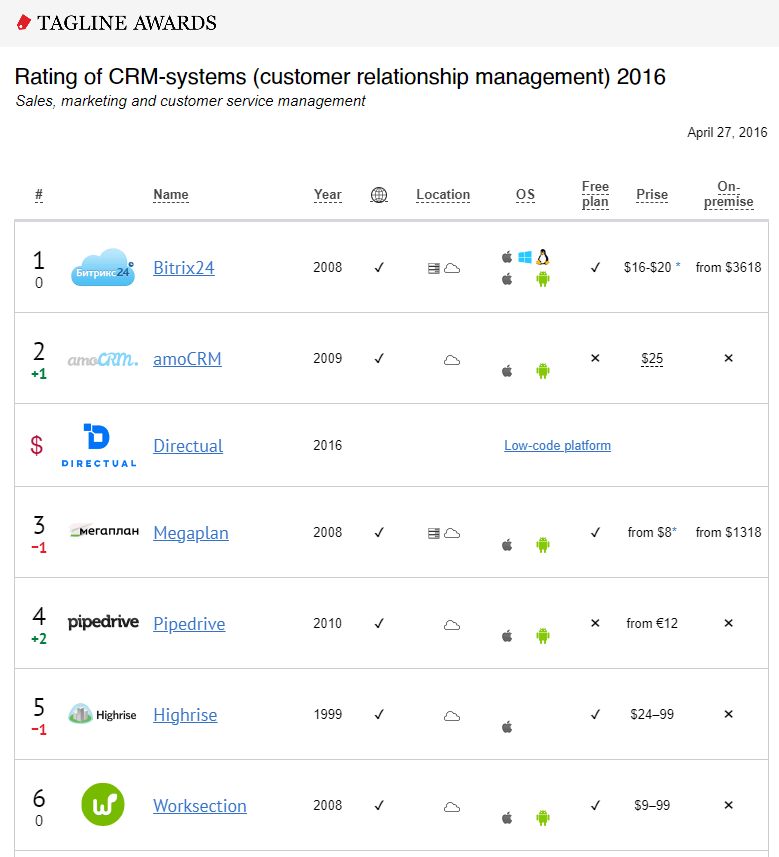This screenshot has height=857, width=779.
Task: Open the Highrise link
Action: [185, 715]
